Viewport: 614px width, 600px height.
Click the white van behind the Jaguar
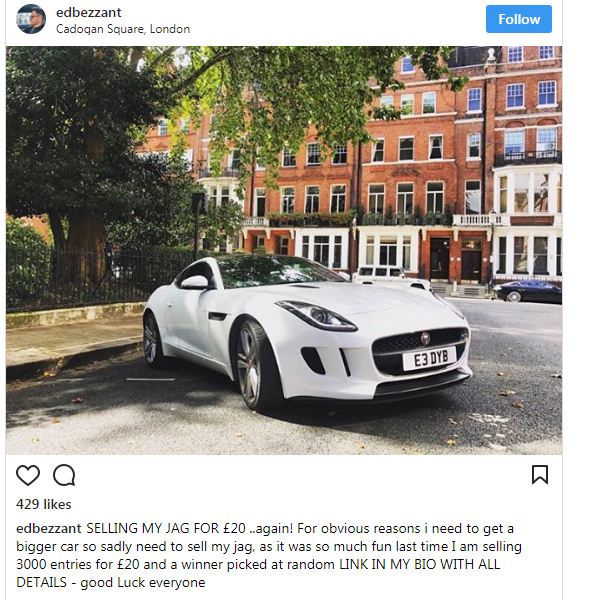pyautogui.click(x=390, y=277)
